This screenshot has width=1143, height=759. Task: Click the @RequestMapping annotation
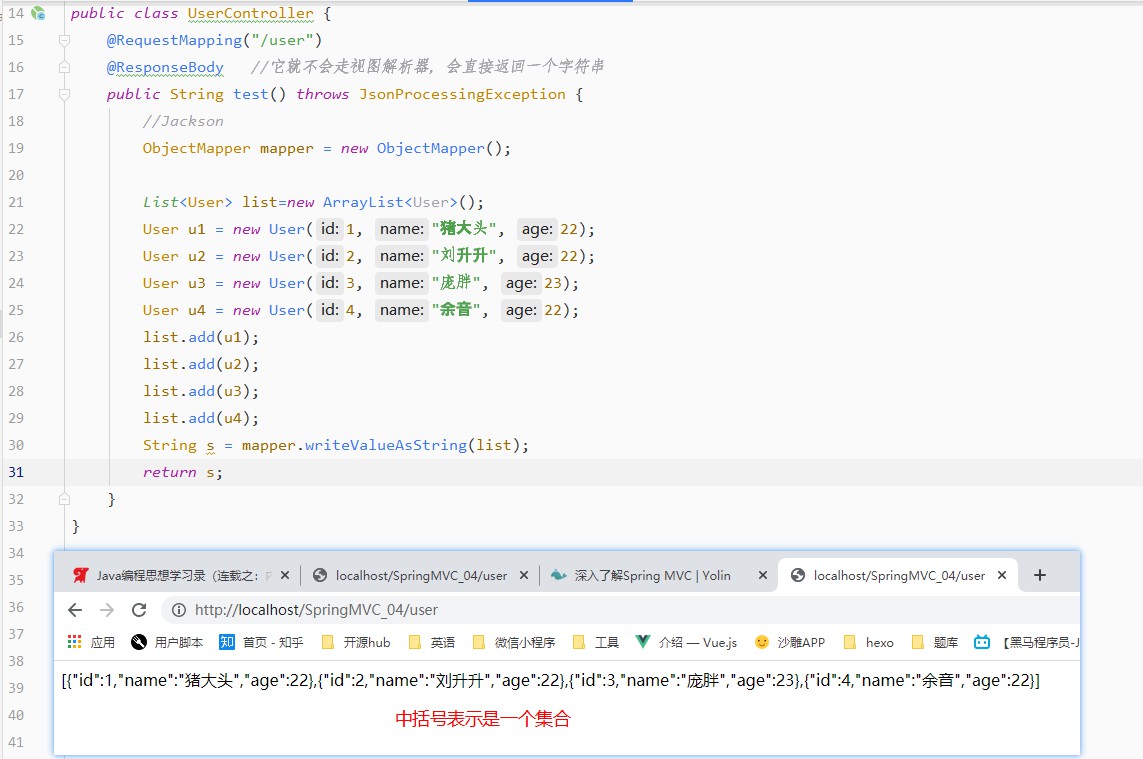tap(174, 40)
